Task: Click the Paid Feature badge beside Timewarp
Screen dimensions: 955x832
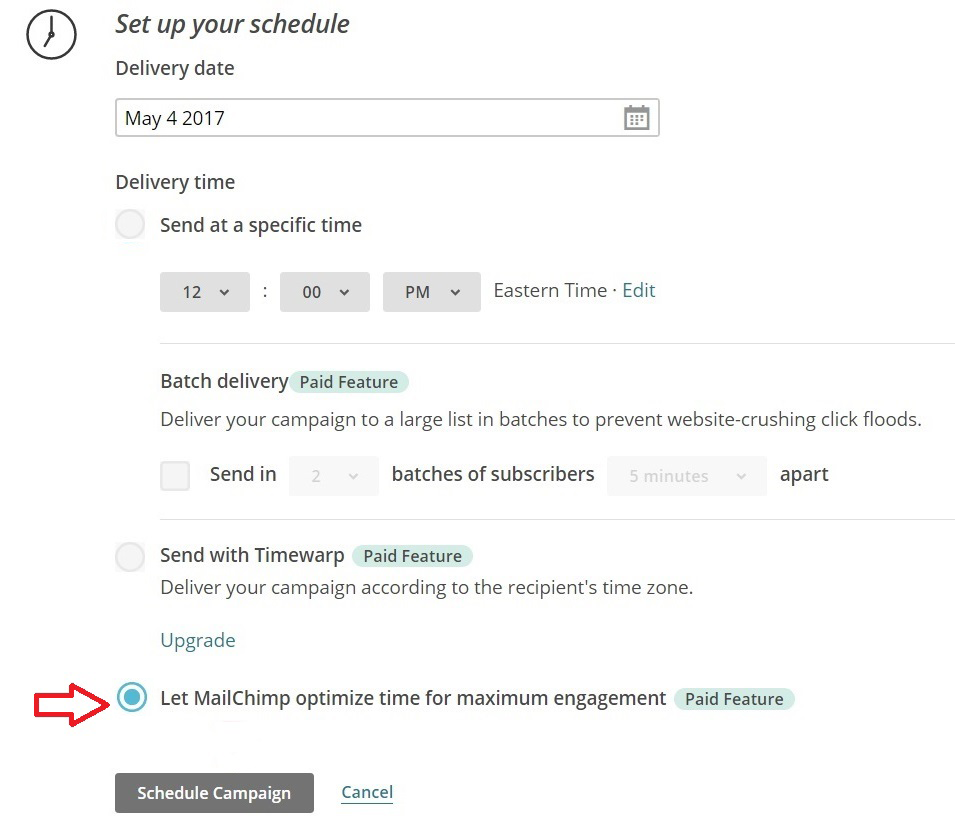Action: point(412,556)
